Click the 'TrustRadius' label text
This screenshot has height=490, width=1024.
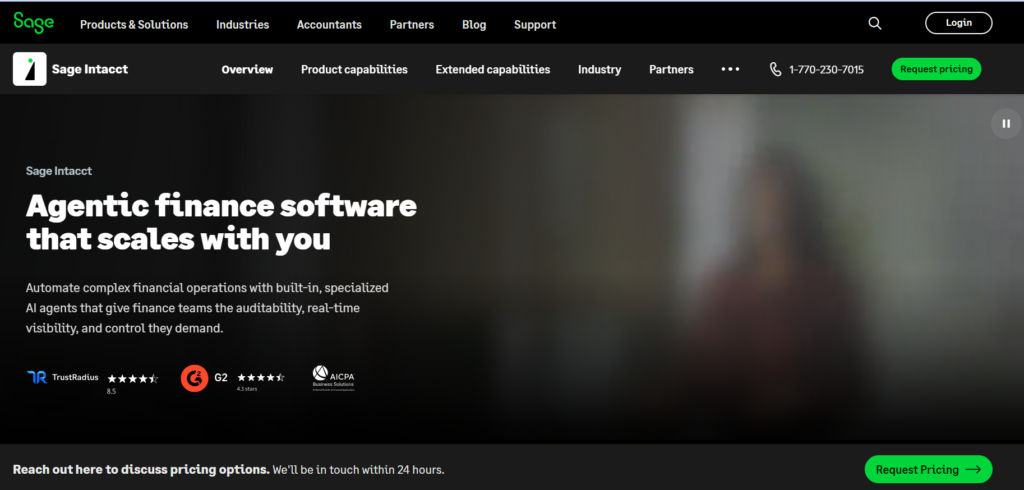click(x=75, y=377)
